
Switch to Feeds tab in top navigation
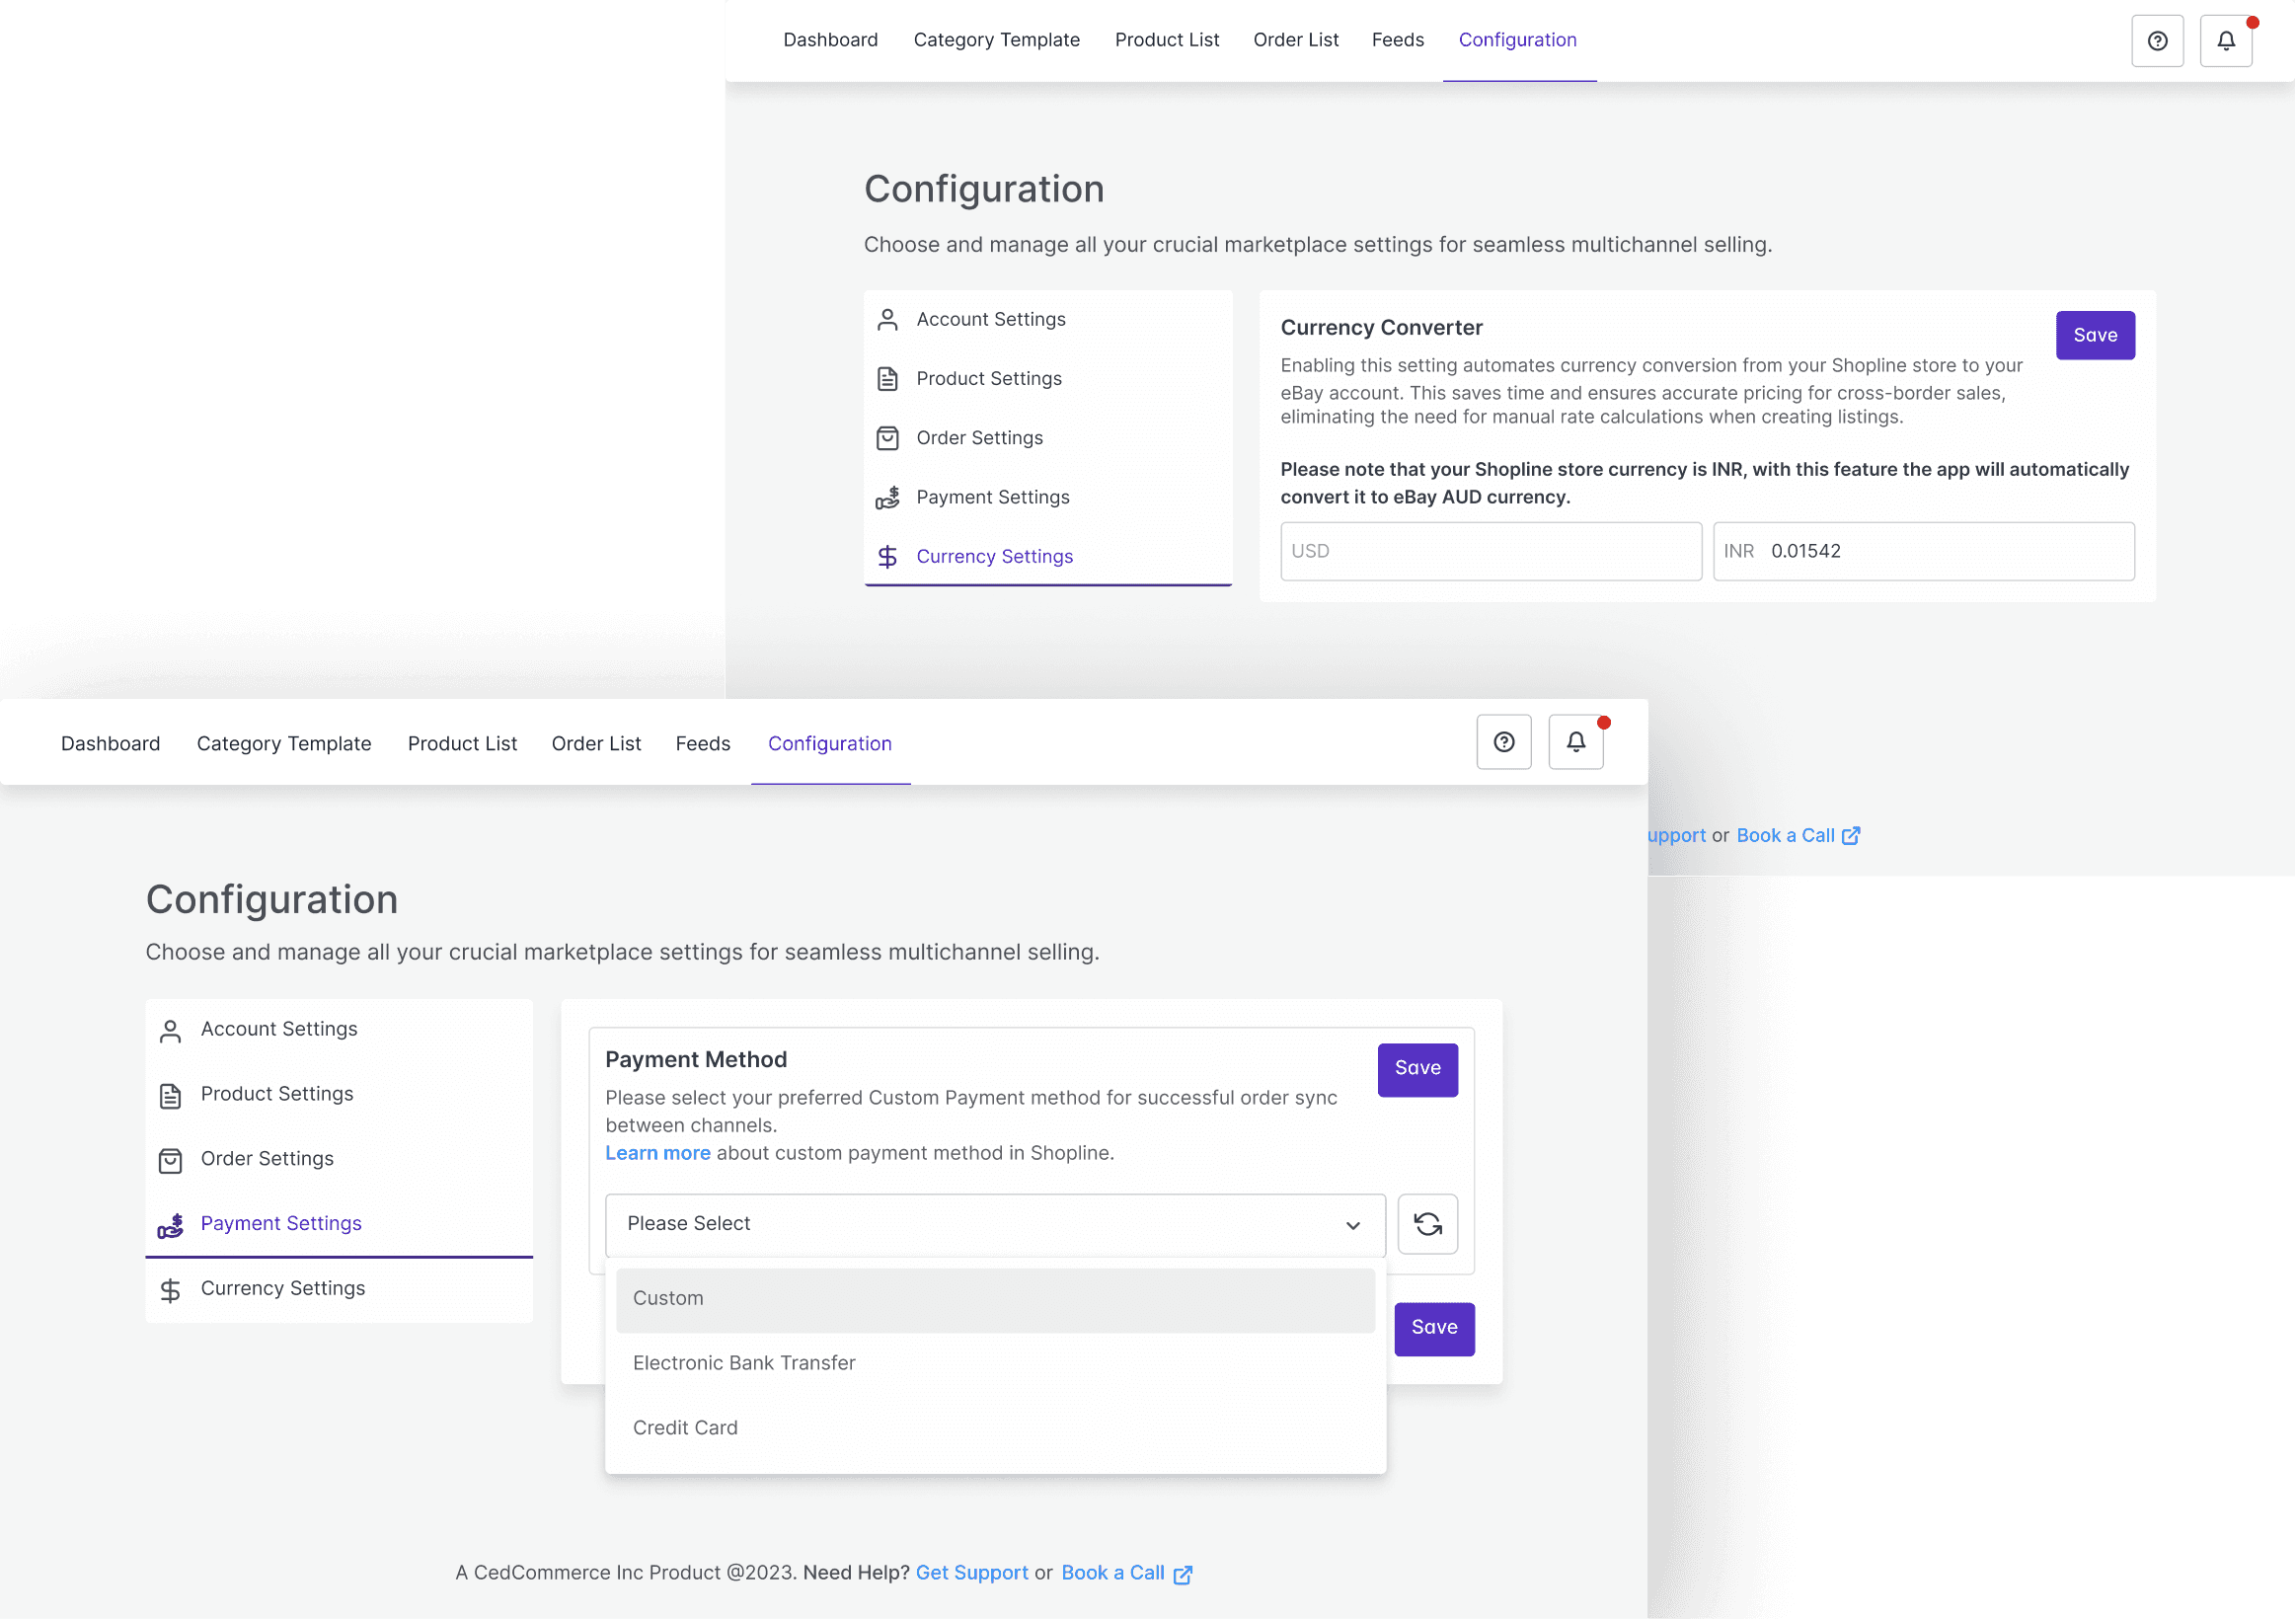tap(1397, 40)
